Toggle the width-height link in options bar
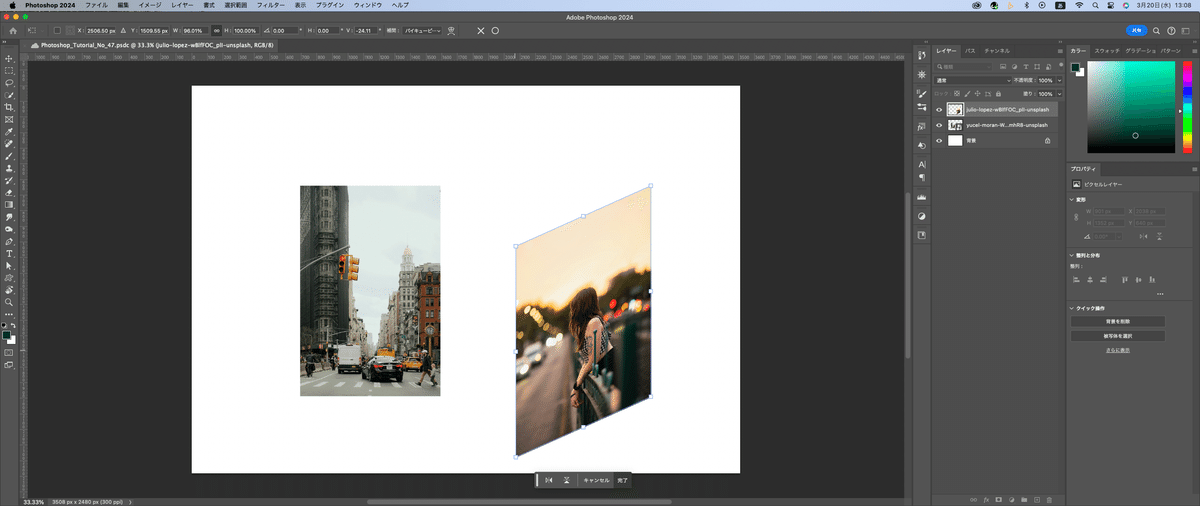The image size is (1200, 506). [x=217, y=30]
